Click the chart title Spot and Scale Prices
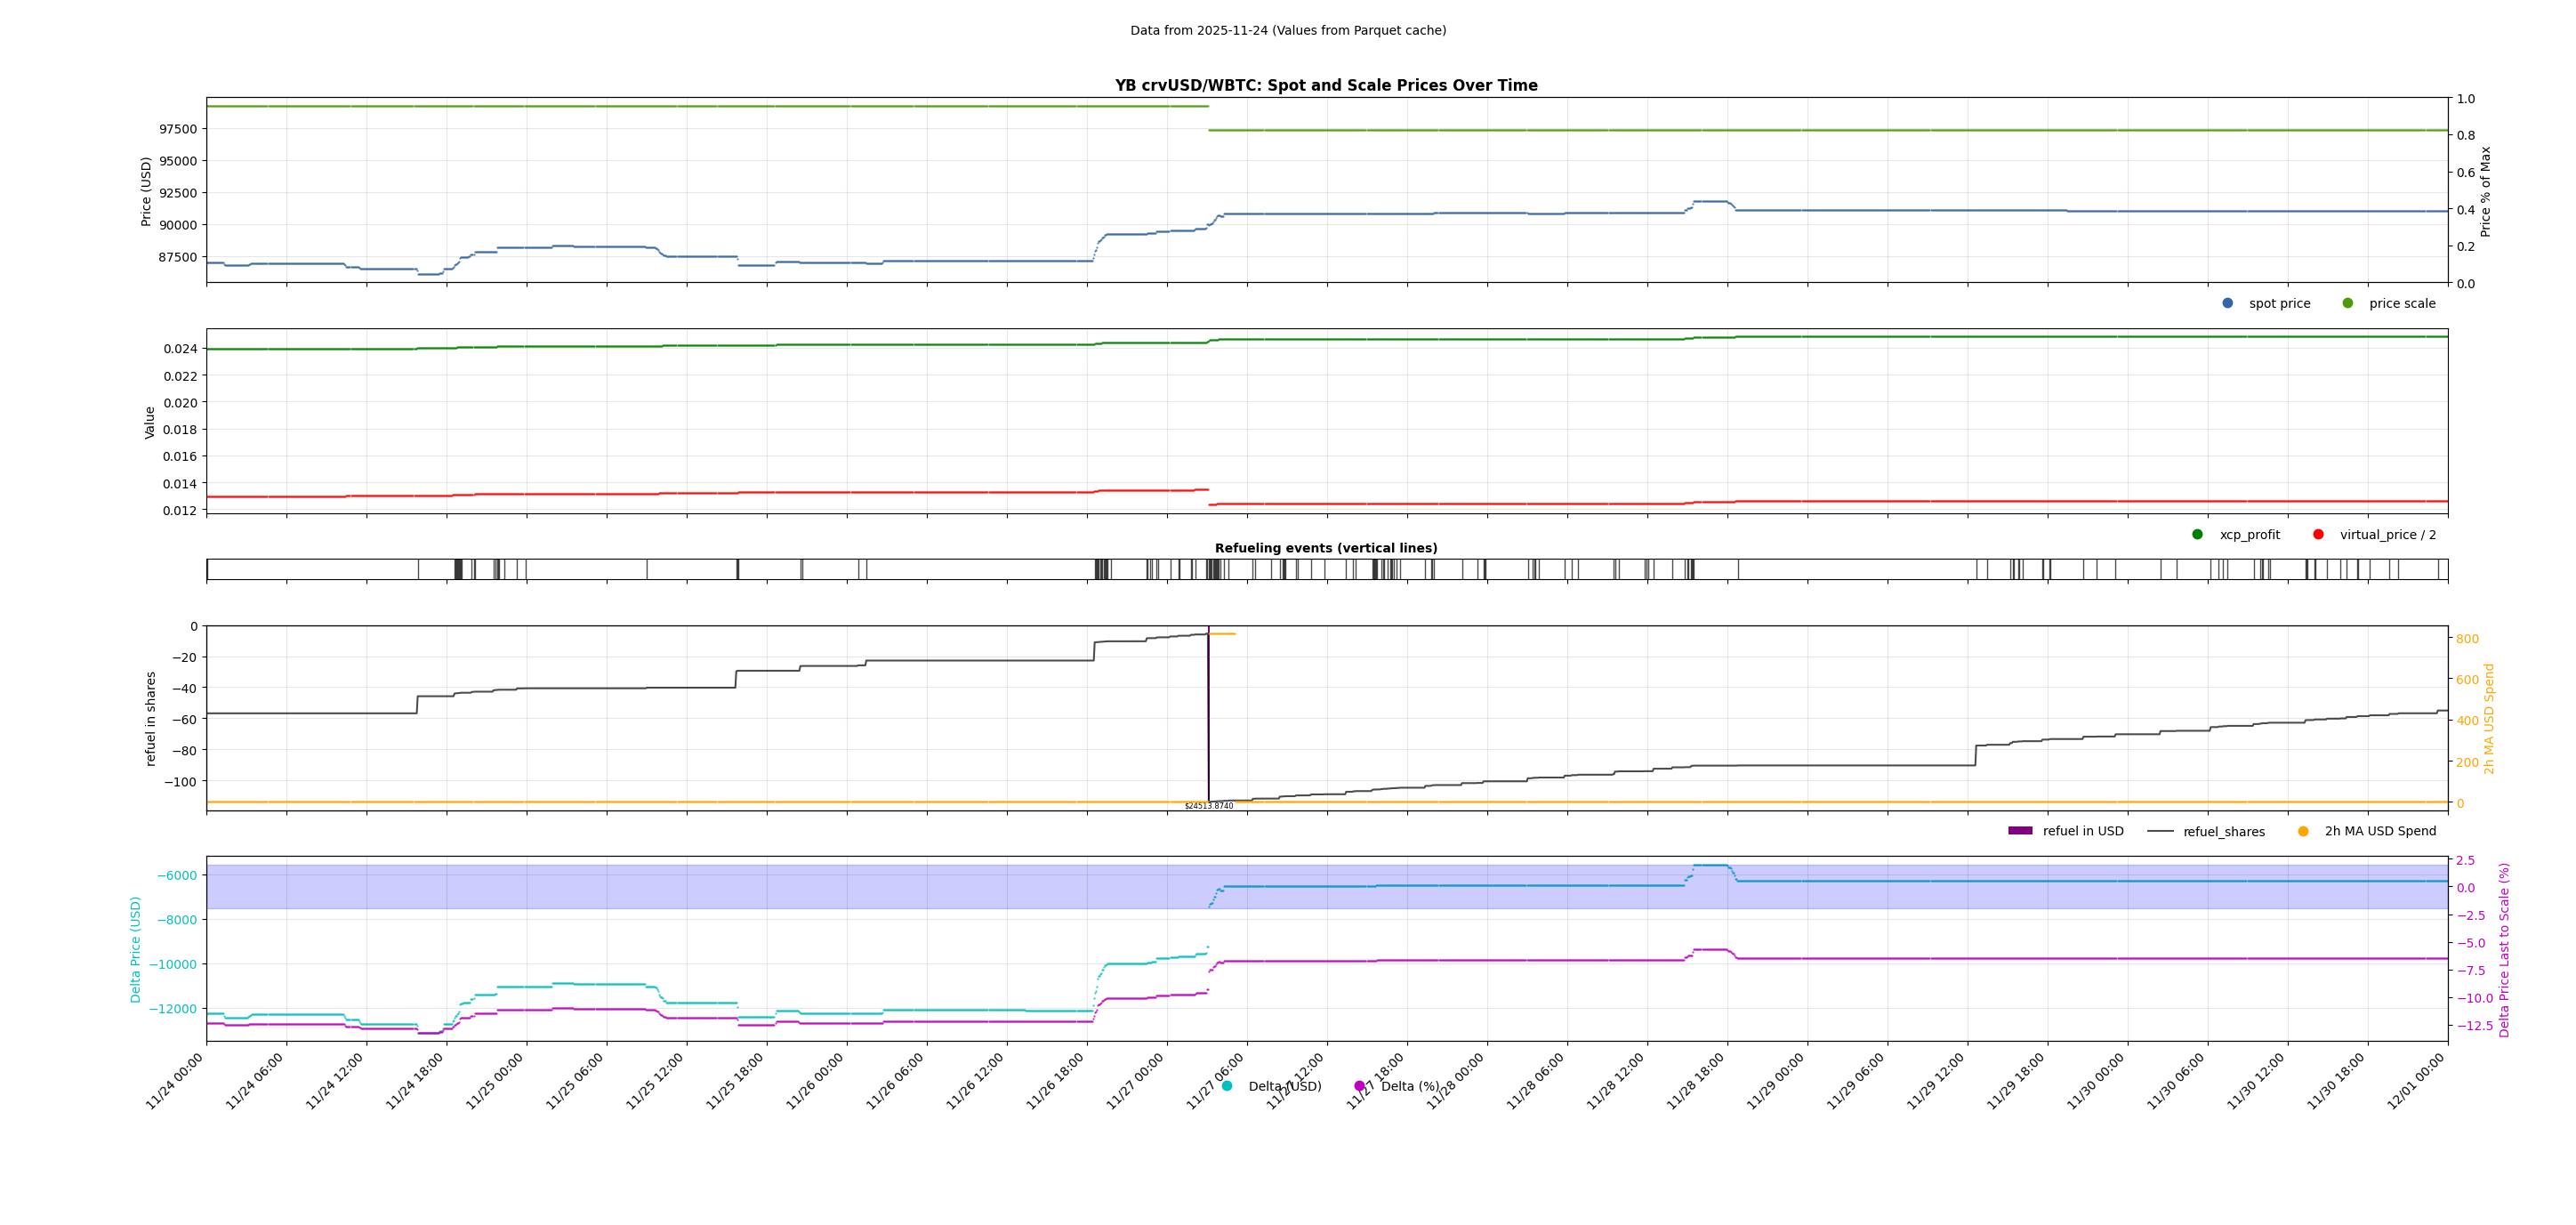This screenshot has height=1225, width=2576. point(1326,86)
